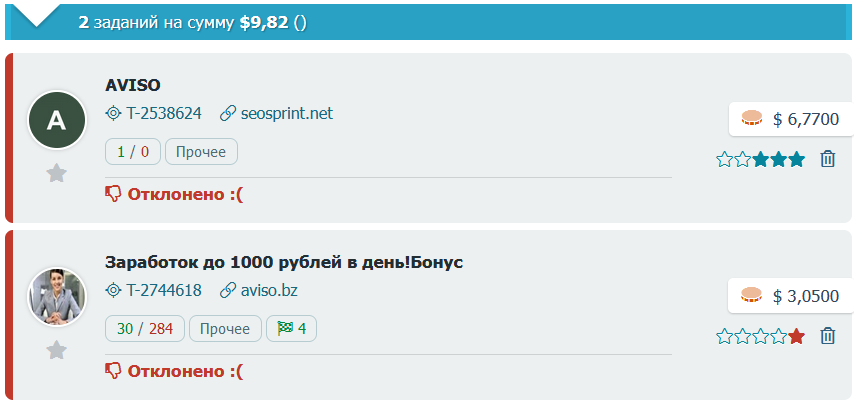Select the Прочее tag on the AVISO task

pyautogui.click(x=201, y=152)
